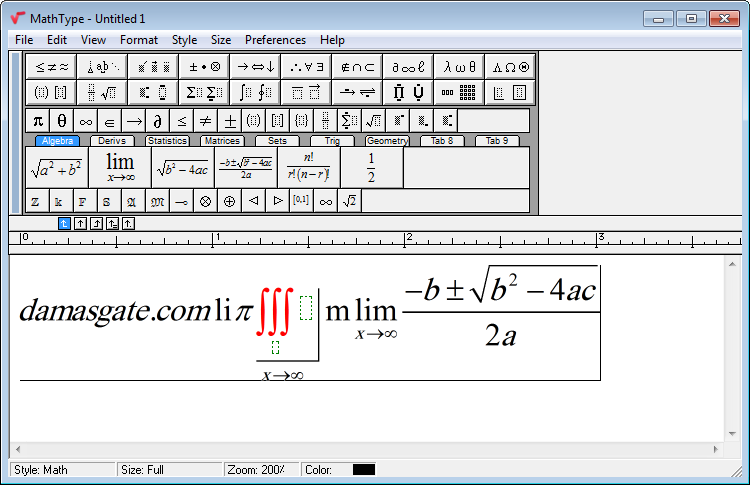This screenshot has width=750, height=485.
Task: Insert the partial derivative symbol
Action: click(158, 121)
